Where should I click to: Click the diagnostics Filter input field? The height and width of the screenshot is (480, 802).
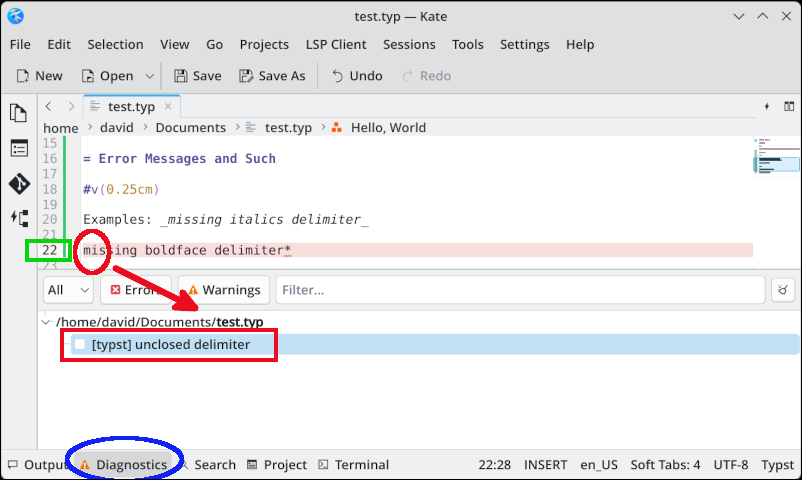(x=520, y=290)
